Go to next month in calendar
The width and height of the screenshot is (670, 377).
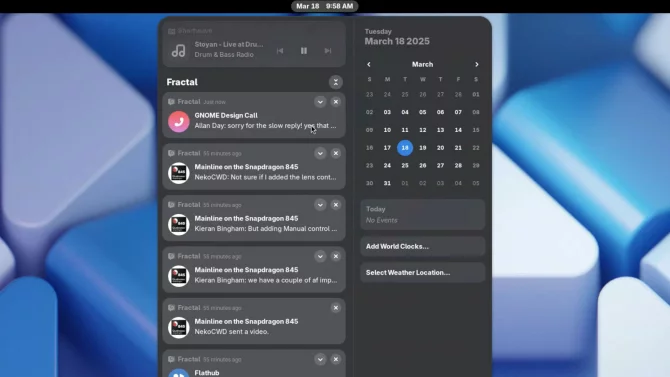point(477,65)
